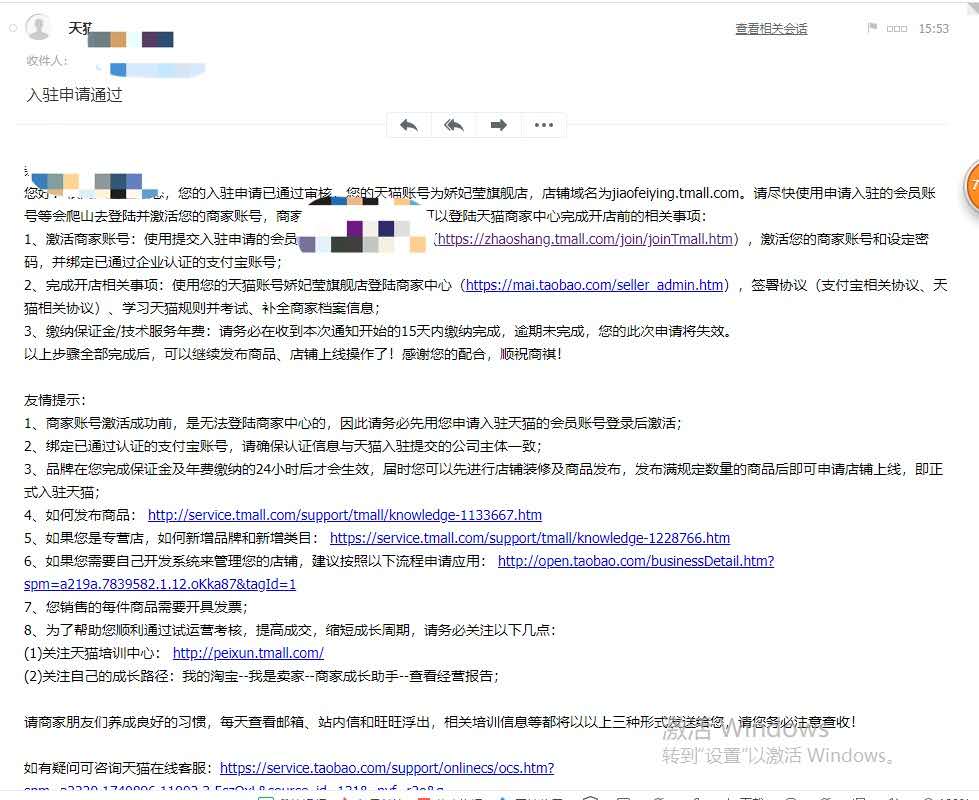Open the zhaoshang.tmall.com joinTmall link
This screenshot has width=979, height=800.
tap(585, 239)
